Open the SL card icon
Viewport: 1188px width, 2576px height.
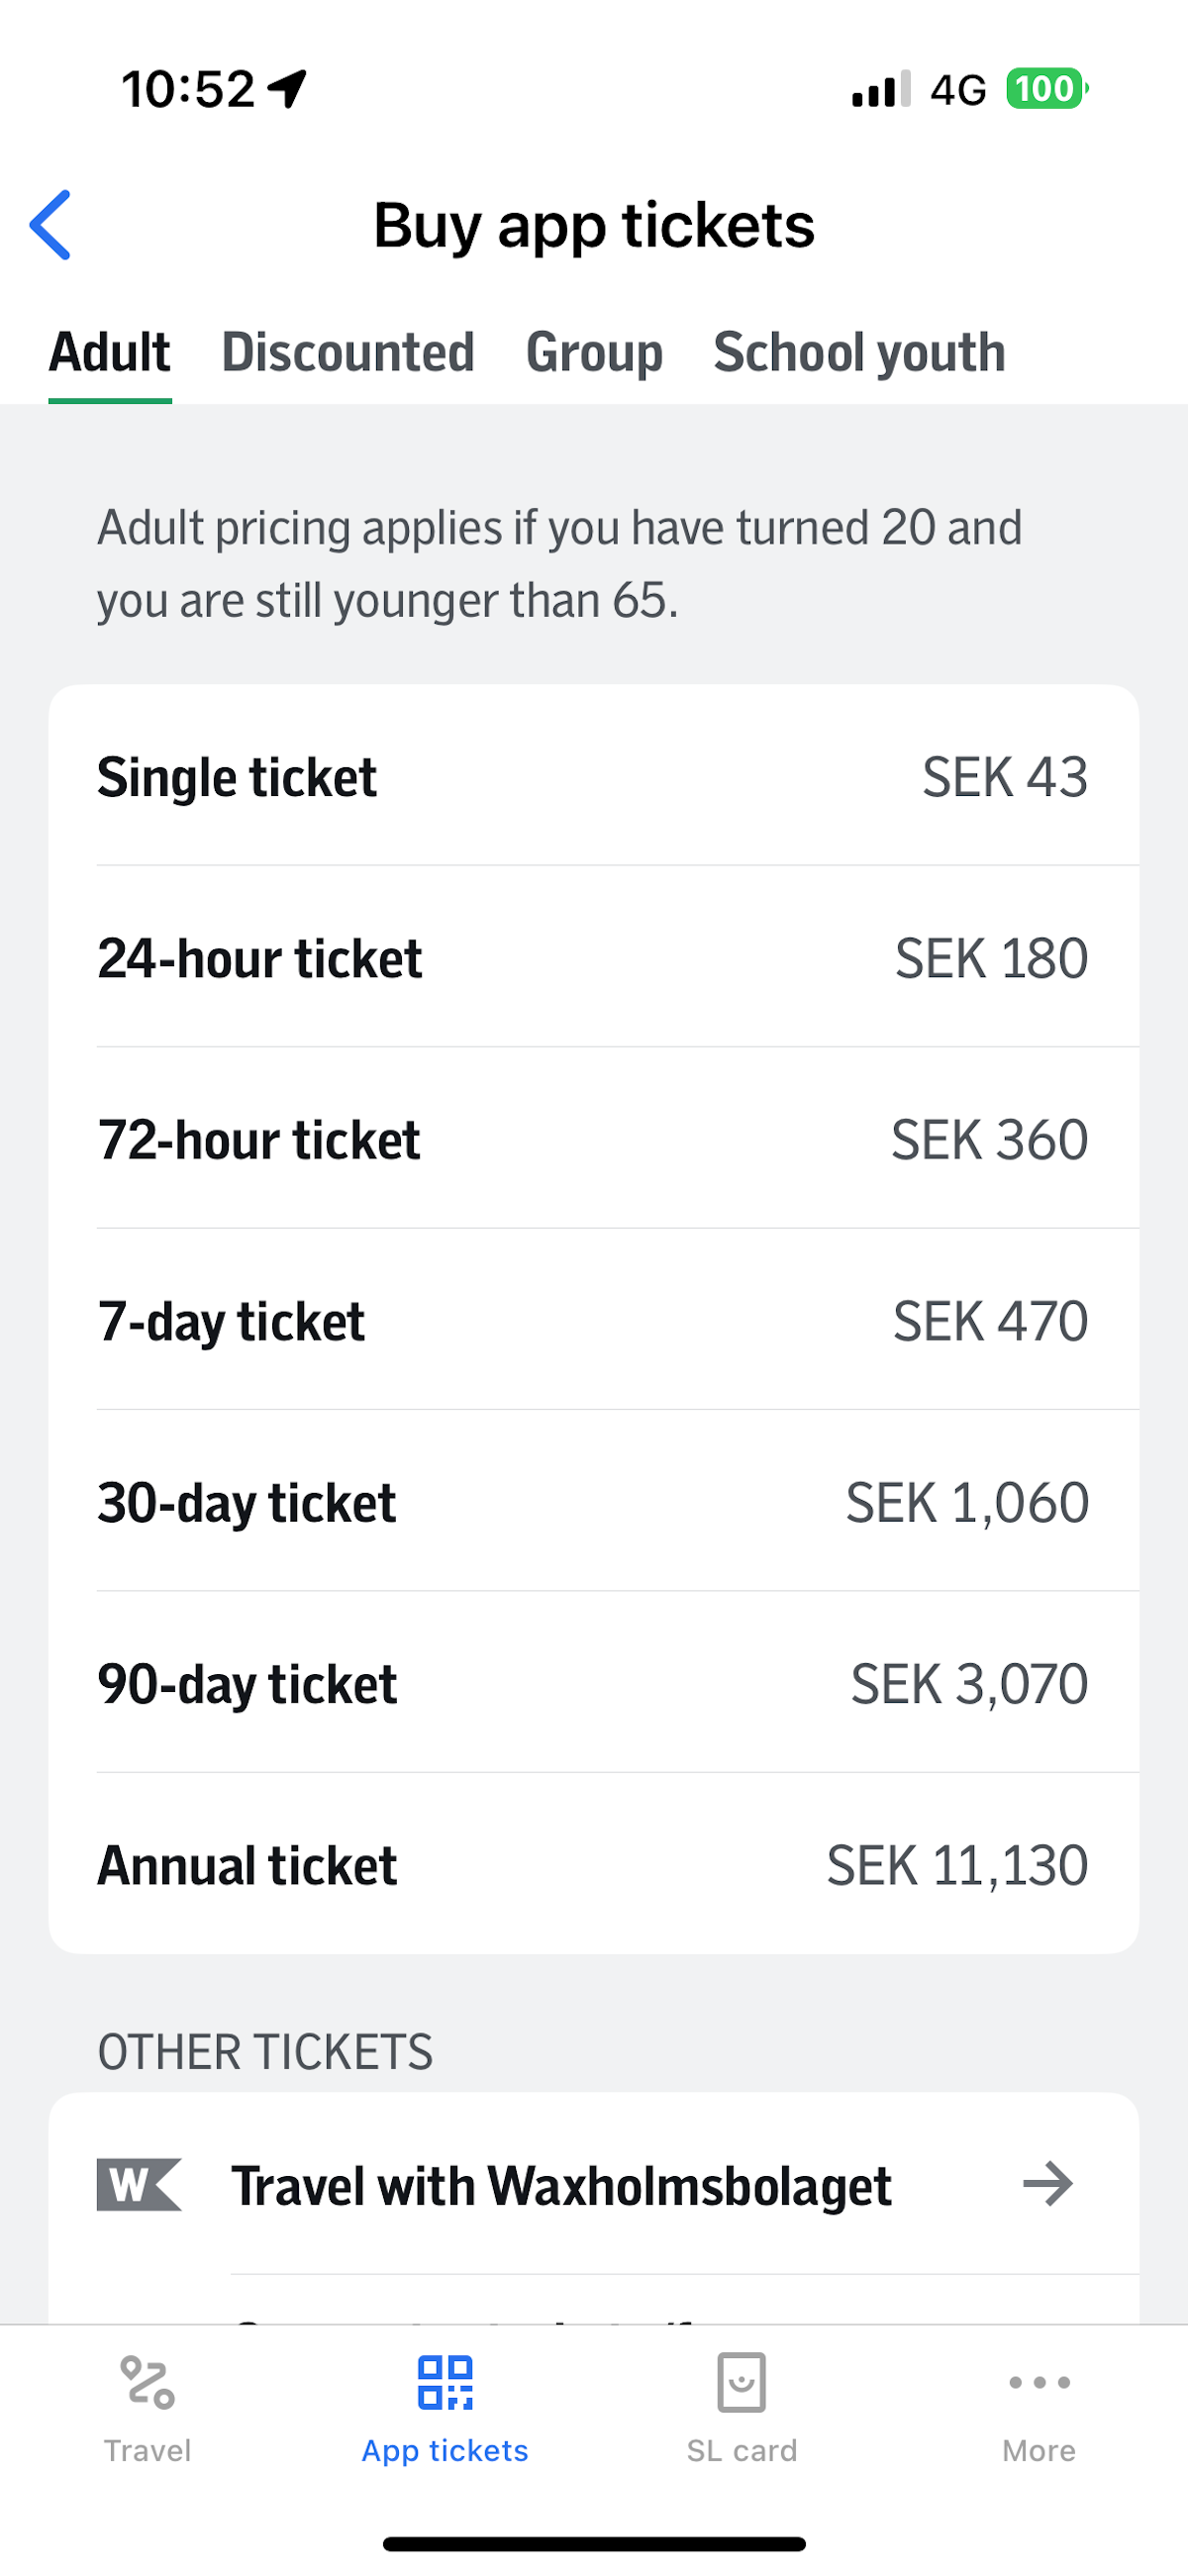[741, 2382]
